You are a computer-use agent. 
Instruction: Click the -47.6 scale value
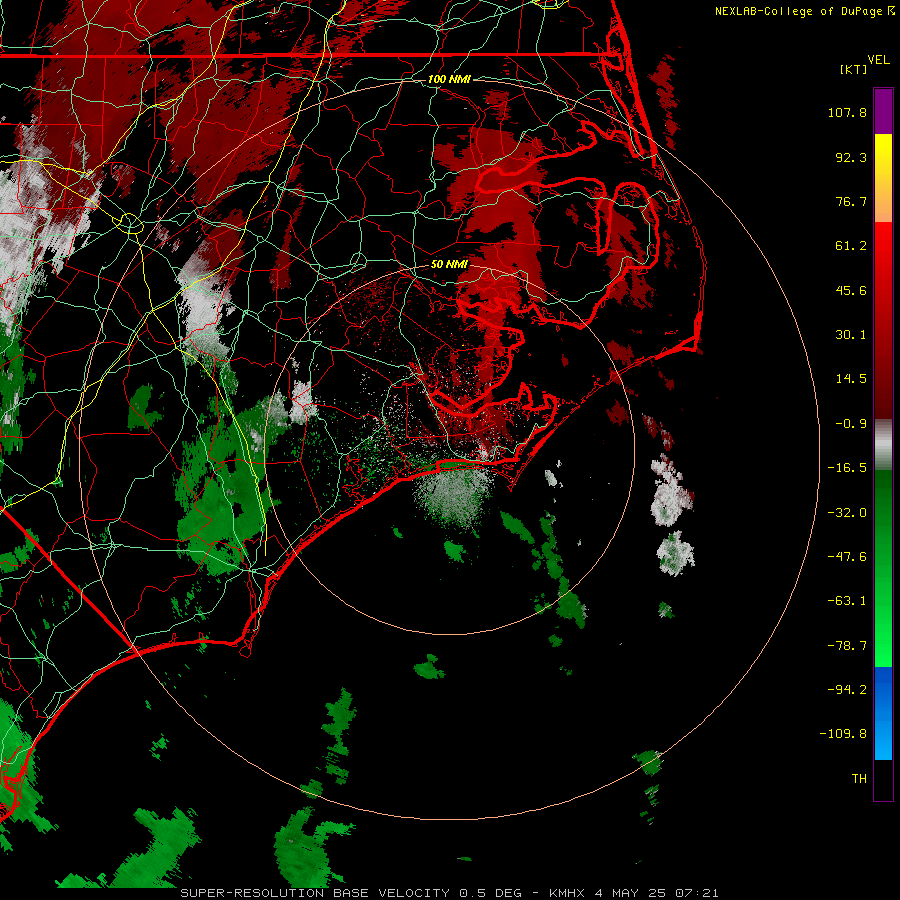[847, 557]
